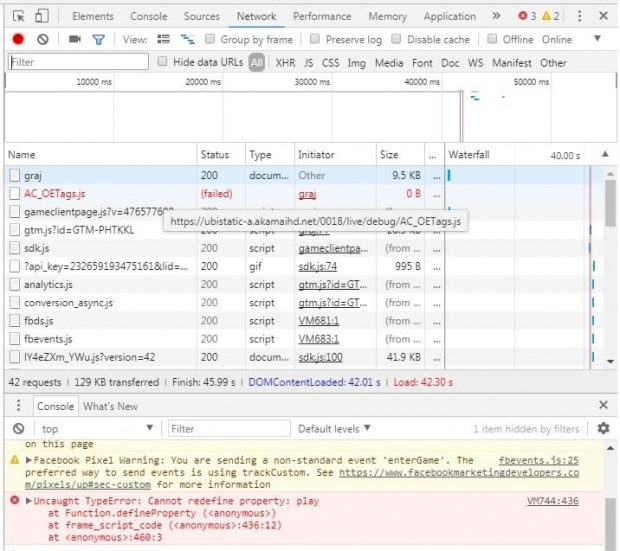
Task: Stop recording with the red record button
Action: pyautogui.click(x=18, y=39)
